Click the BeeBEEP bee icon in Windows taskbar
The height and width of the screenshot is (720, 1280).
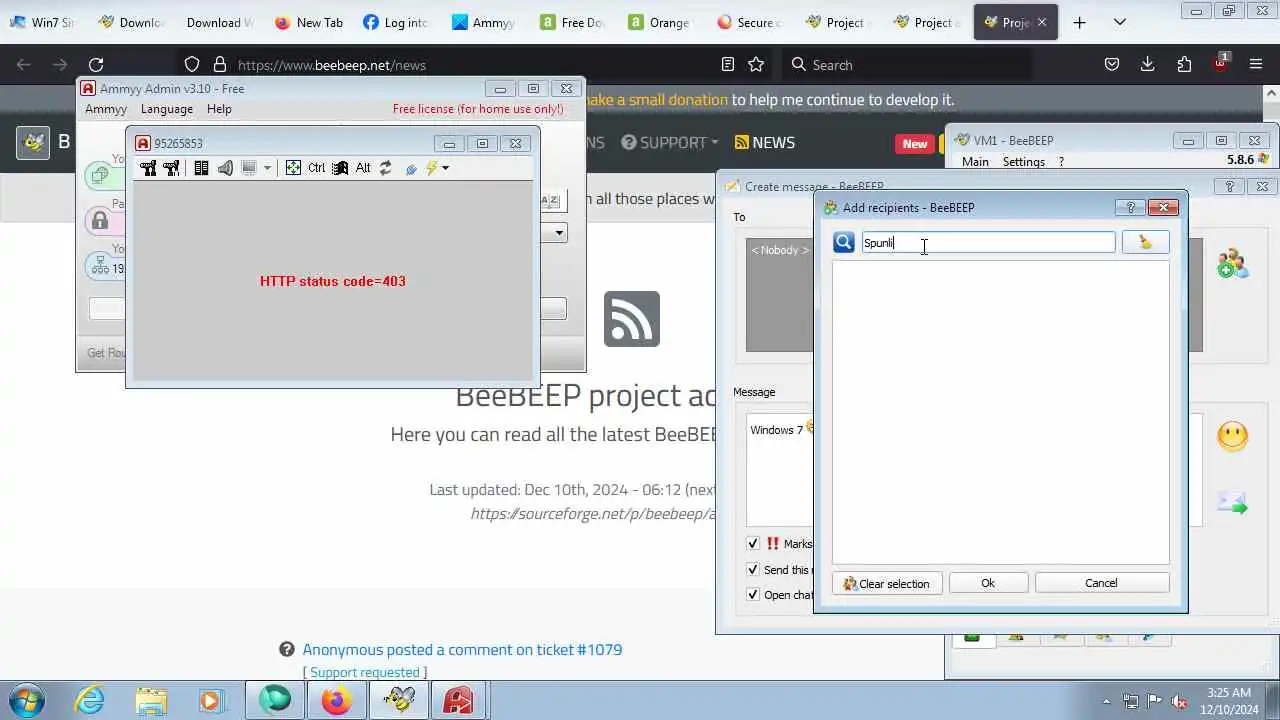(x=399, y=700)
